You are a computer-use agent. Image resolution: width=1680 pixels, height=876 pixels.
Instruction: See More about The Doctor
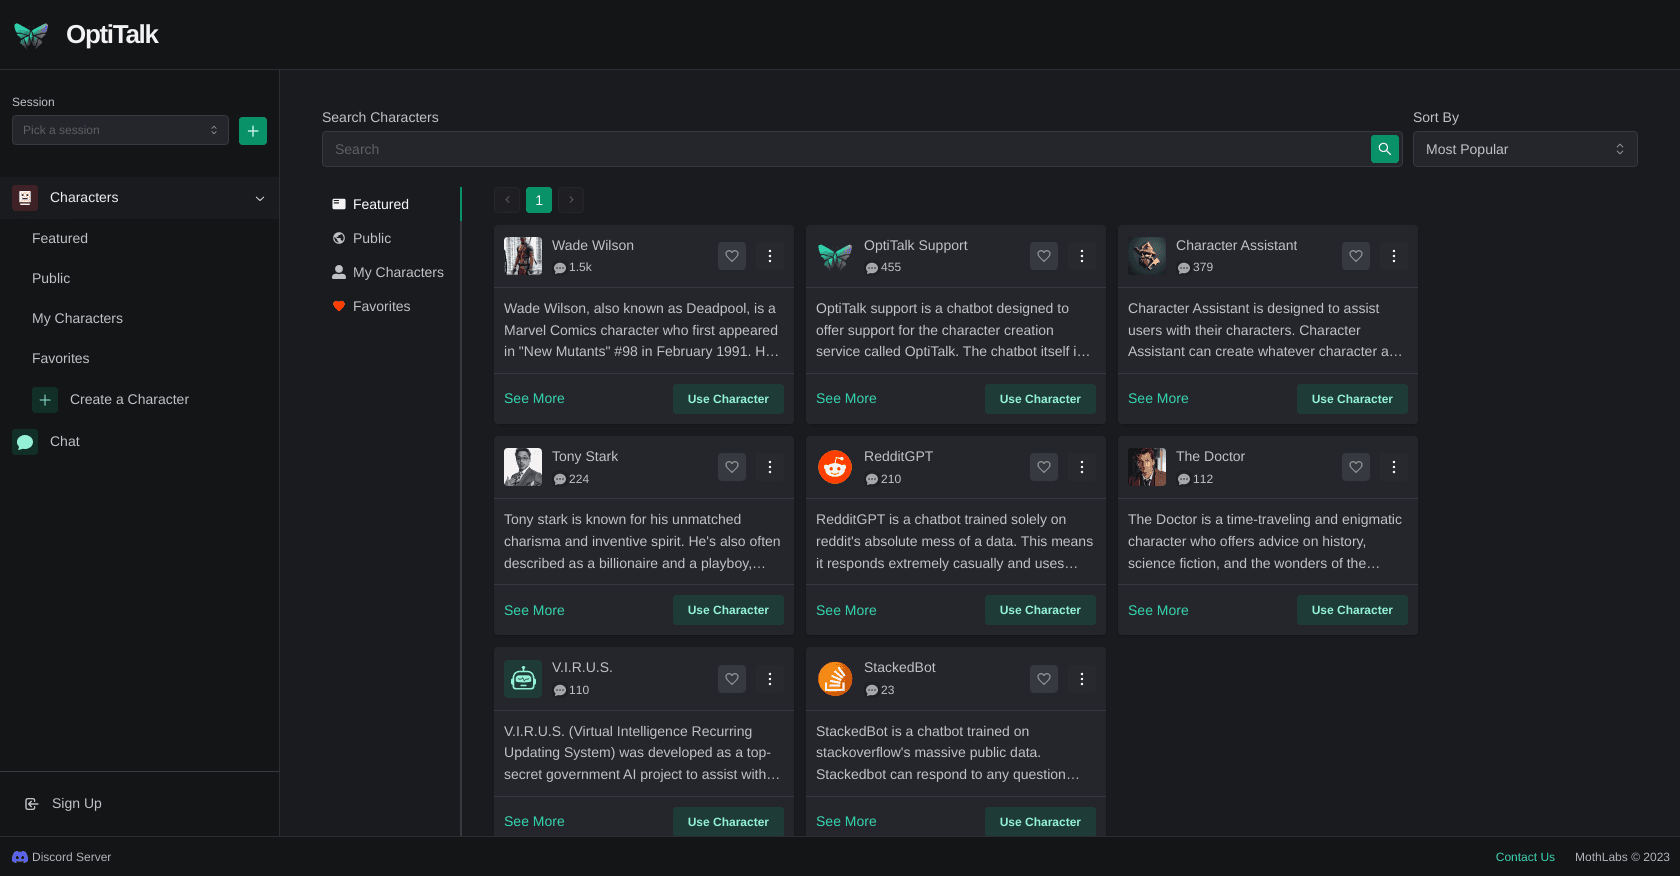point(1158,610)
